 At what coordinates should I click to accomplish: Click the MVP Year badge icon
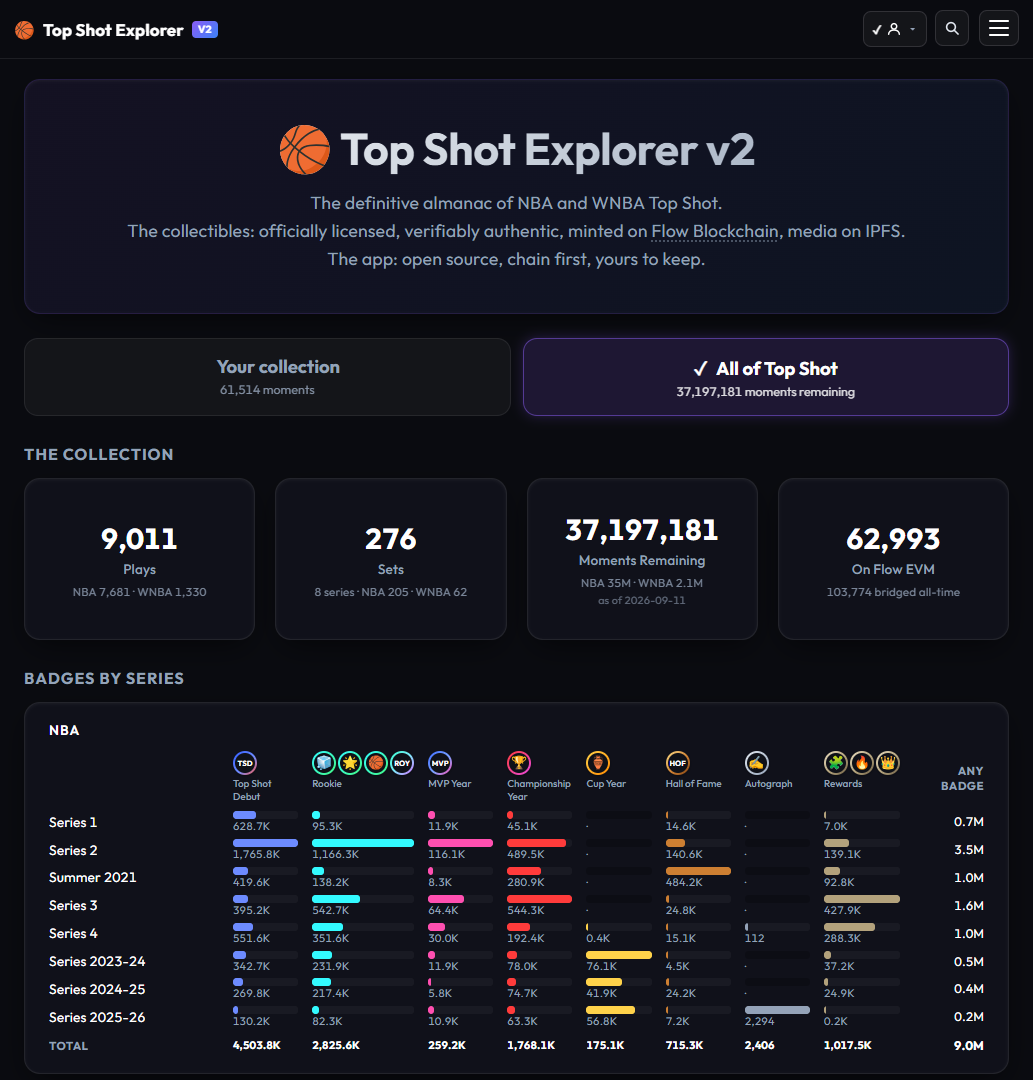440,763
